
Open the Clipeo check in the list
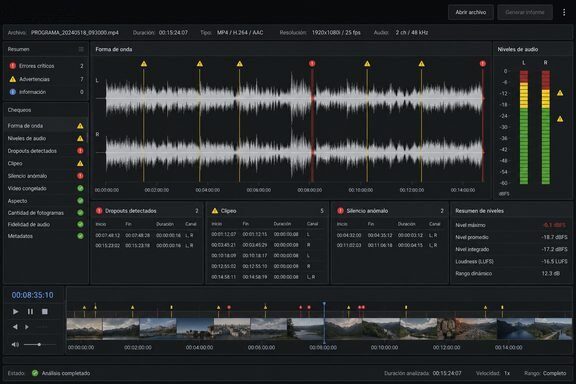[46, 163]
